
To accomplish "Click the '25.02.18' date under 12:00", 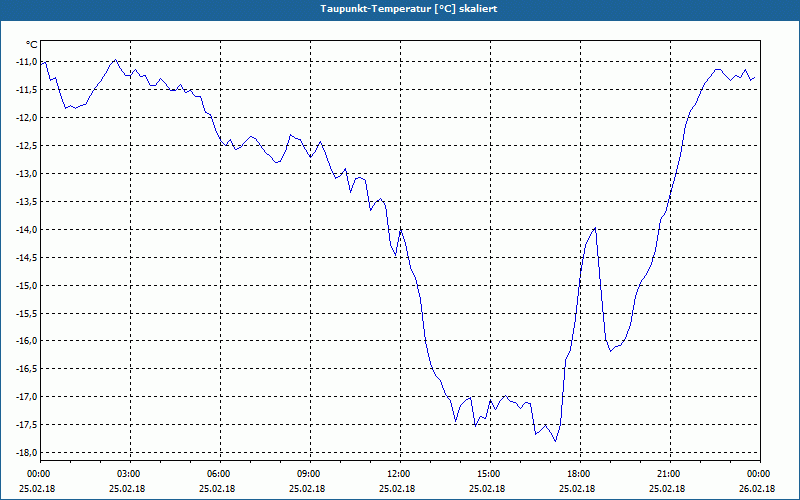I will [397, 489].
